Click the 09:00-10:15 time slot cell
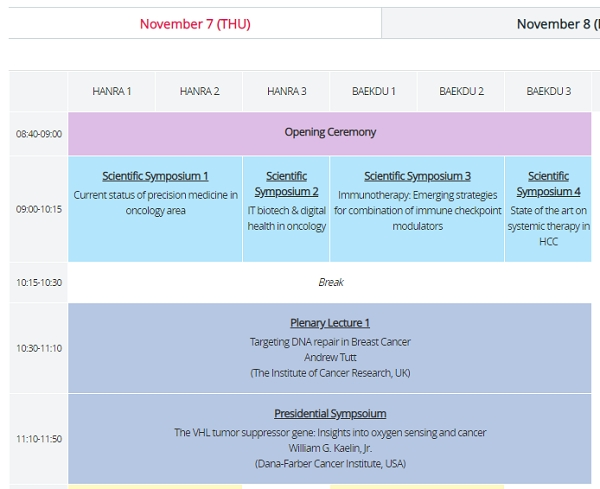The height and width of the screenshot is (489, 600). [x=38, y=209]
